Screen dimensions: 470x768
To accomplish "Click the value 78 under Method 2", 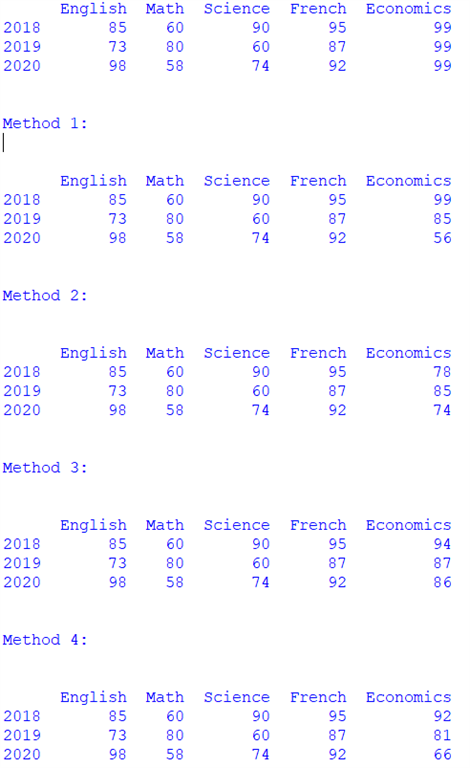I will click(x=442, y=372).
